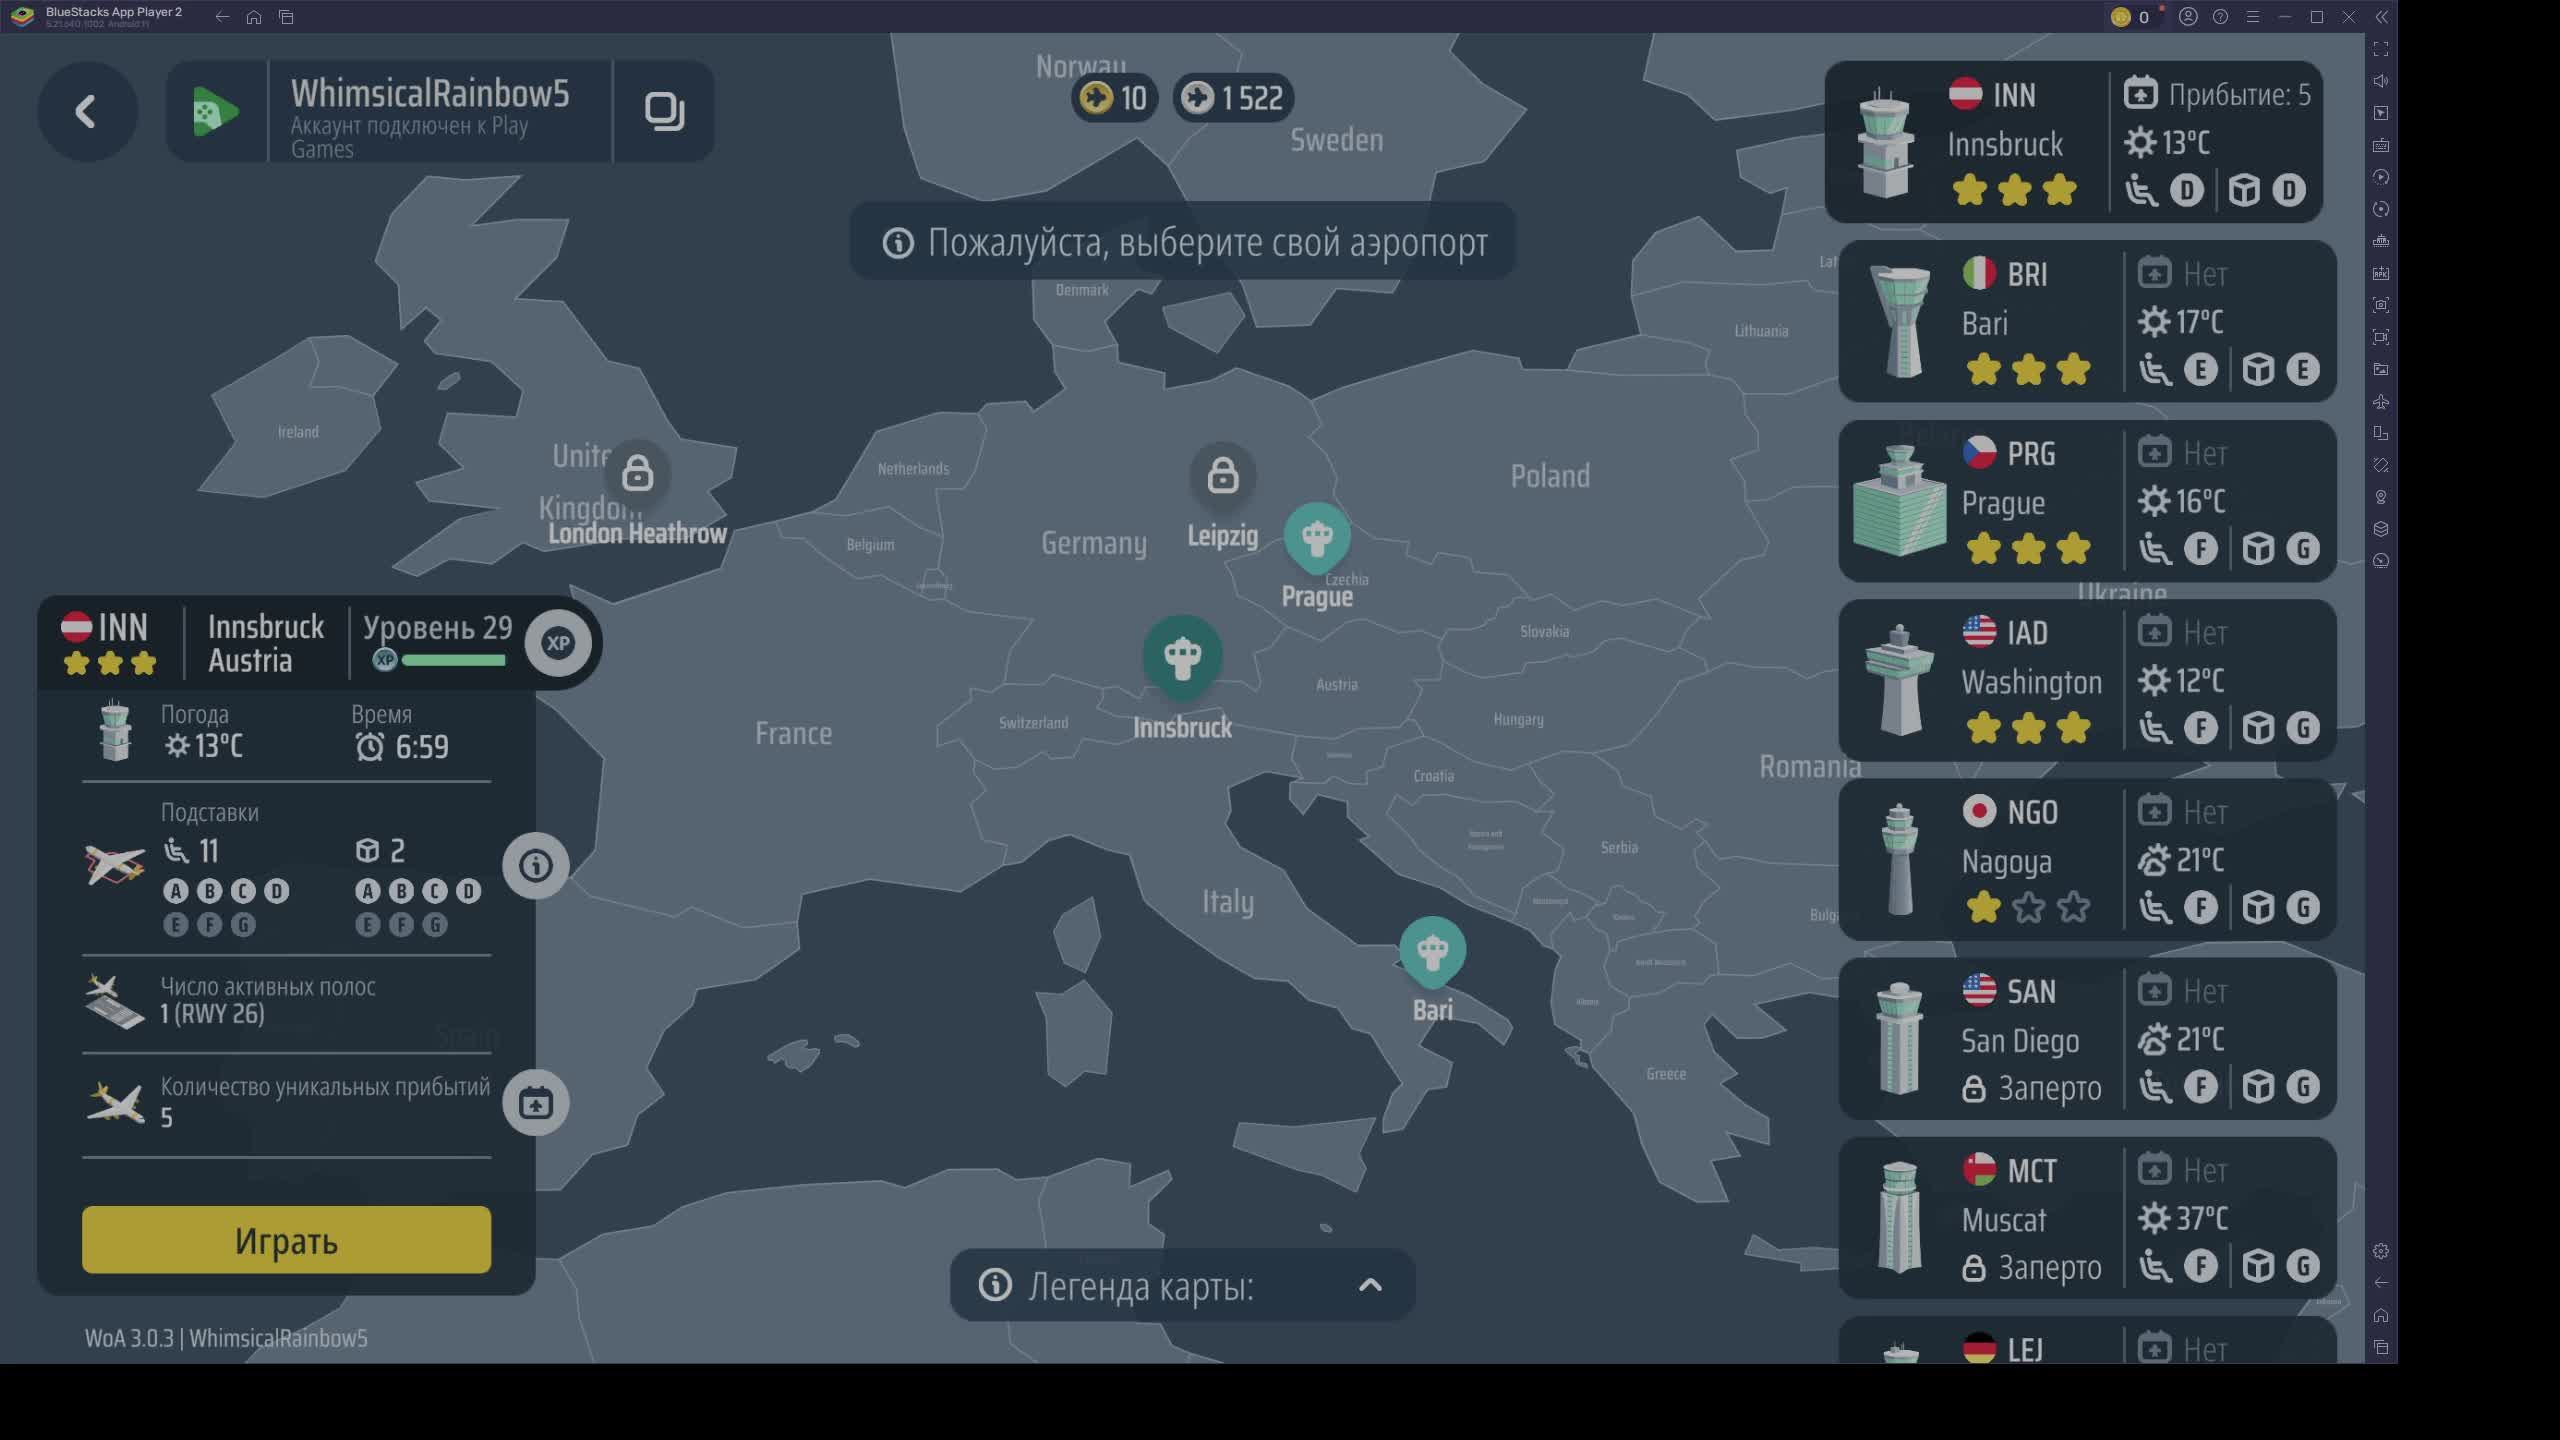Click BlueStacks fullscreen sidebar icon
The width and height of the screenshot is (2560, 1440).
click(x=2381, y=49)
